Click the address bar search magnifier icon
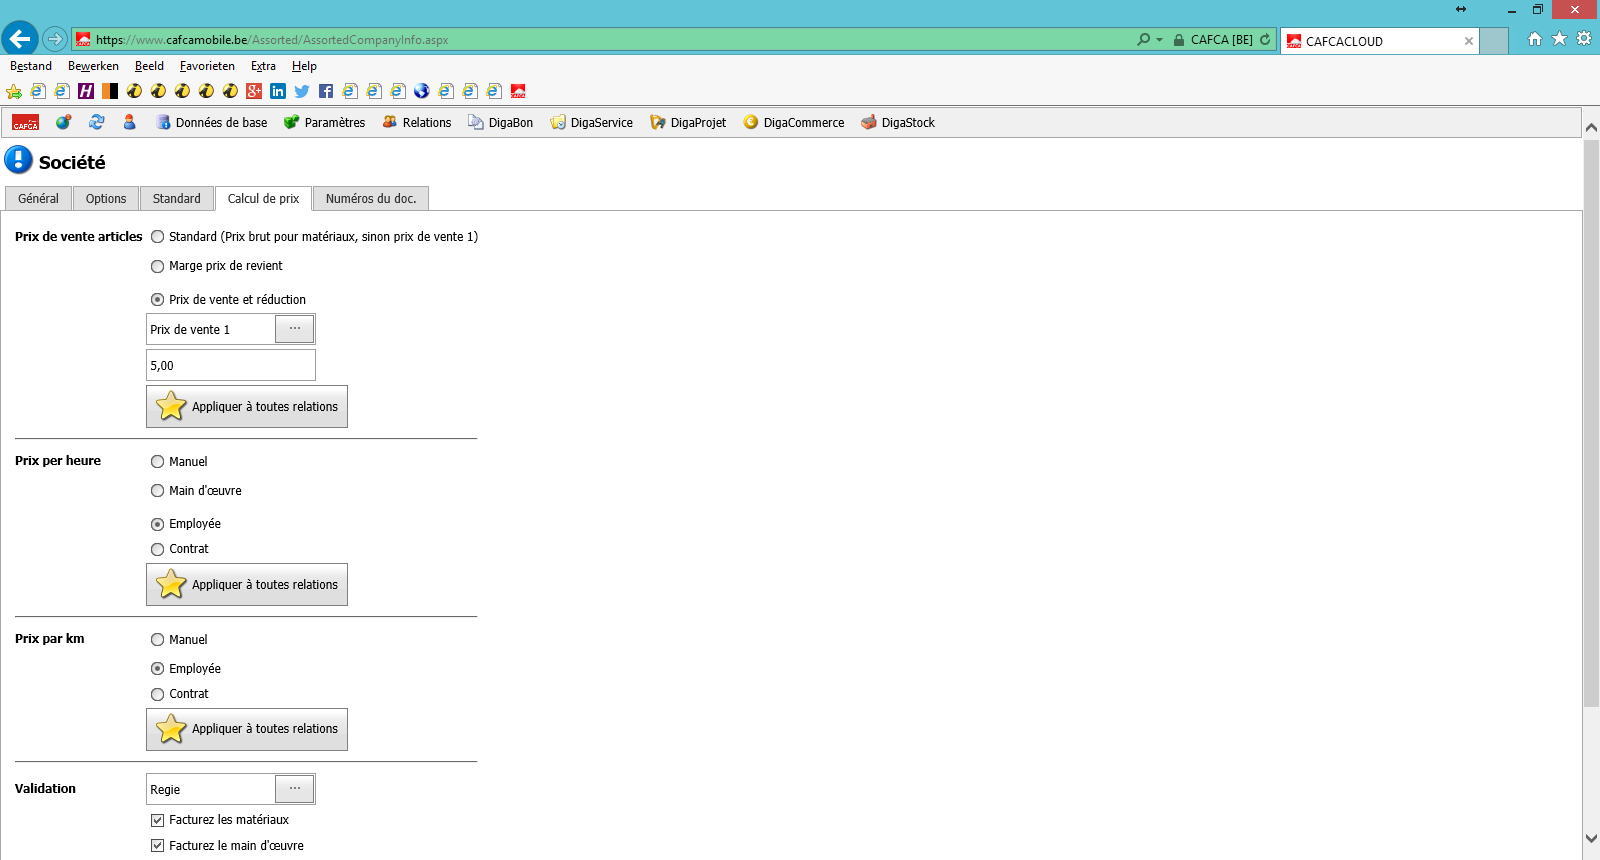The height and width of the screenshot is (860, 1600). coord(1143,40)
